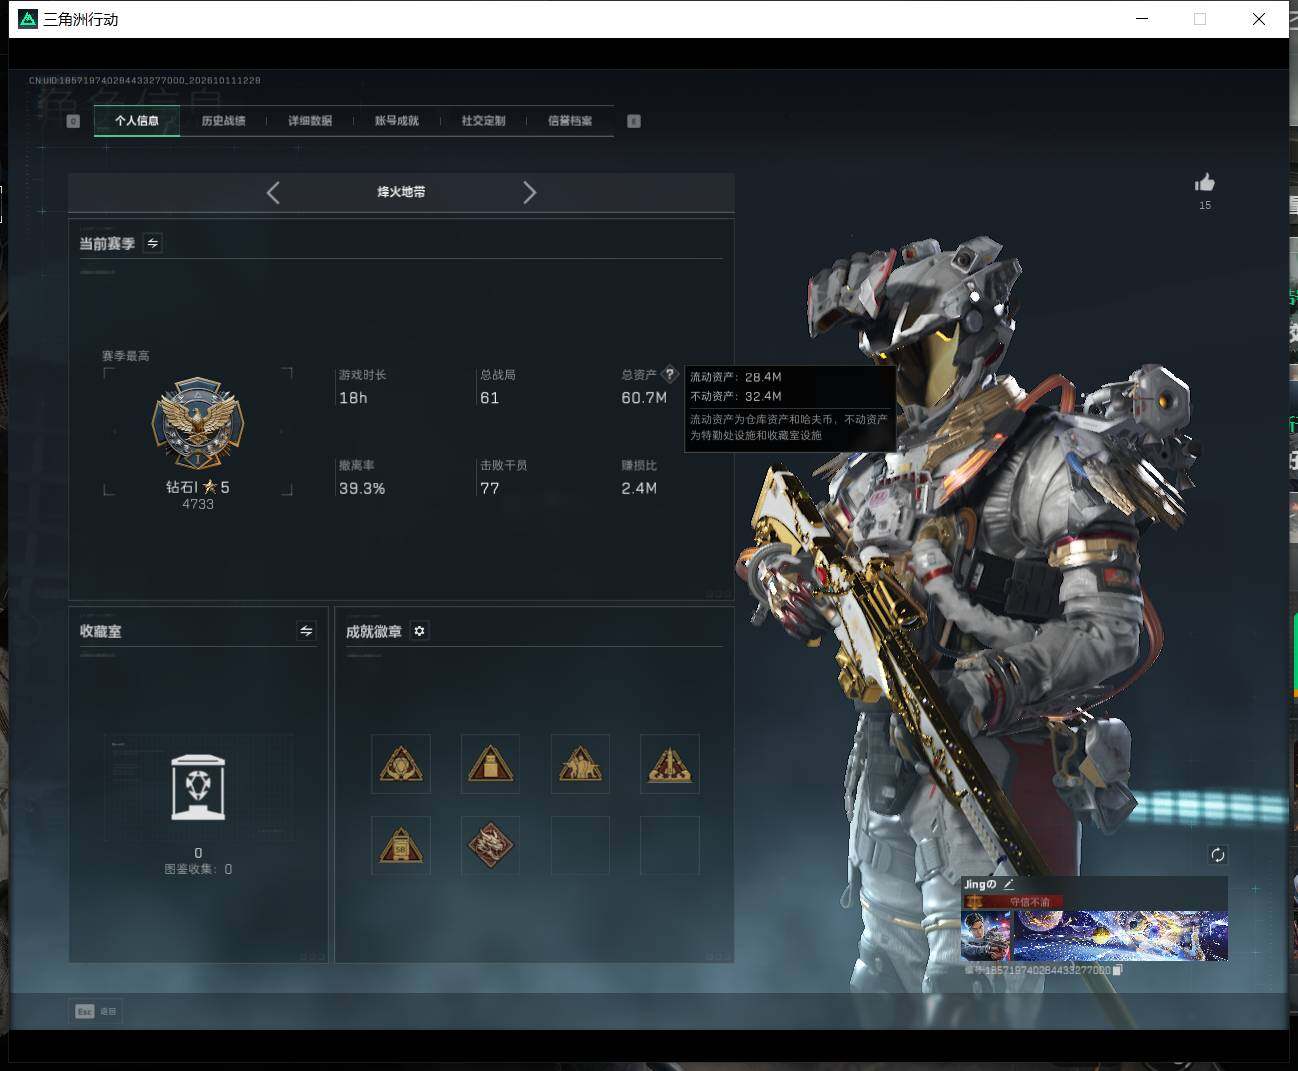Viewport: 1298px width, 1071px height.
Task: Open the 社交定制 tab
Action: point(483,121)
